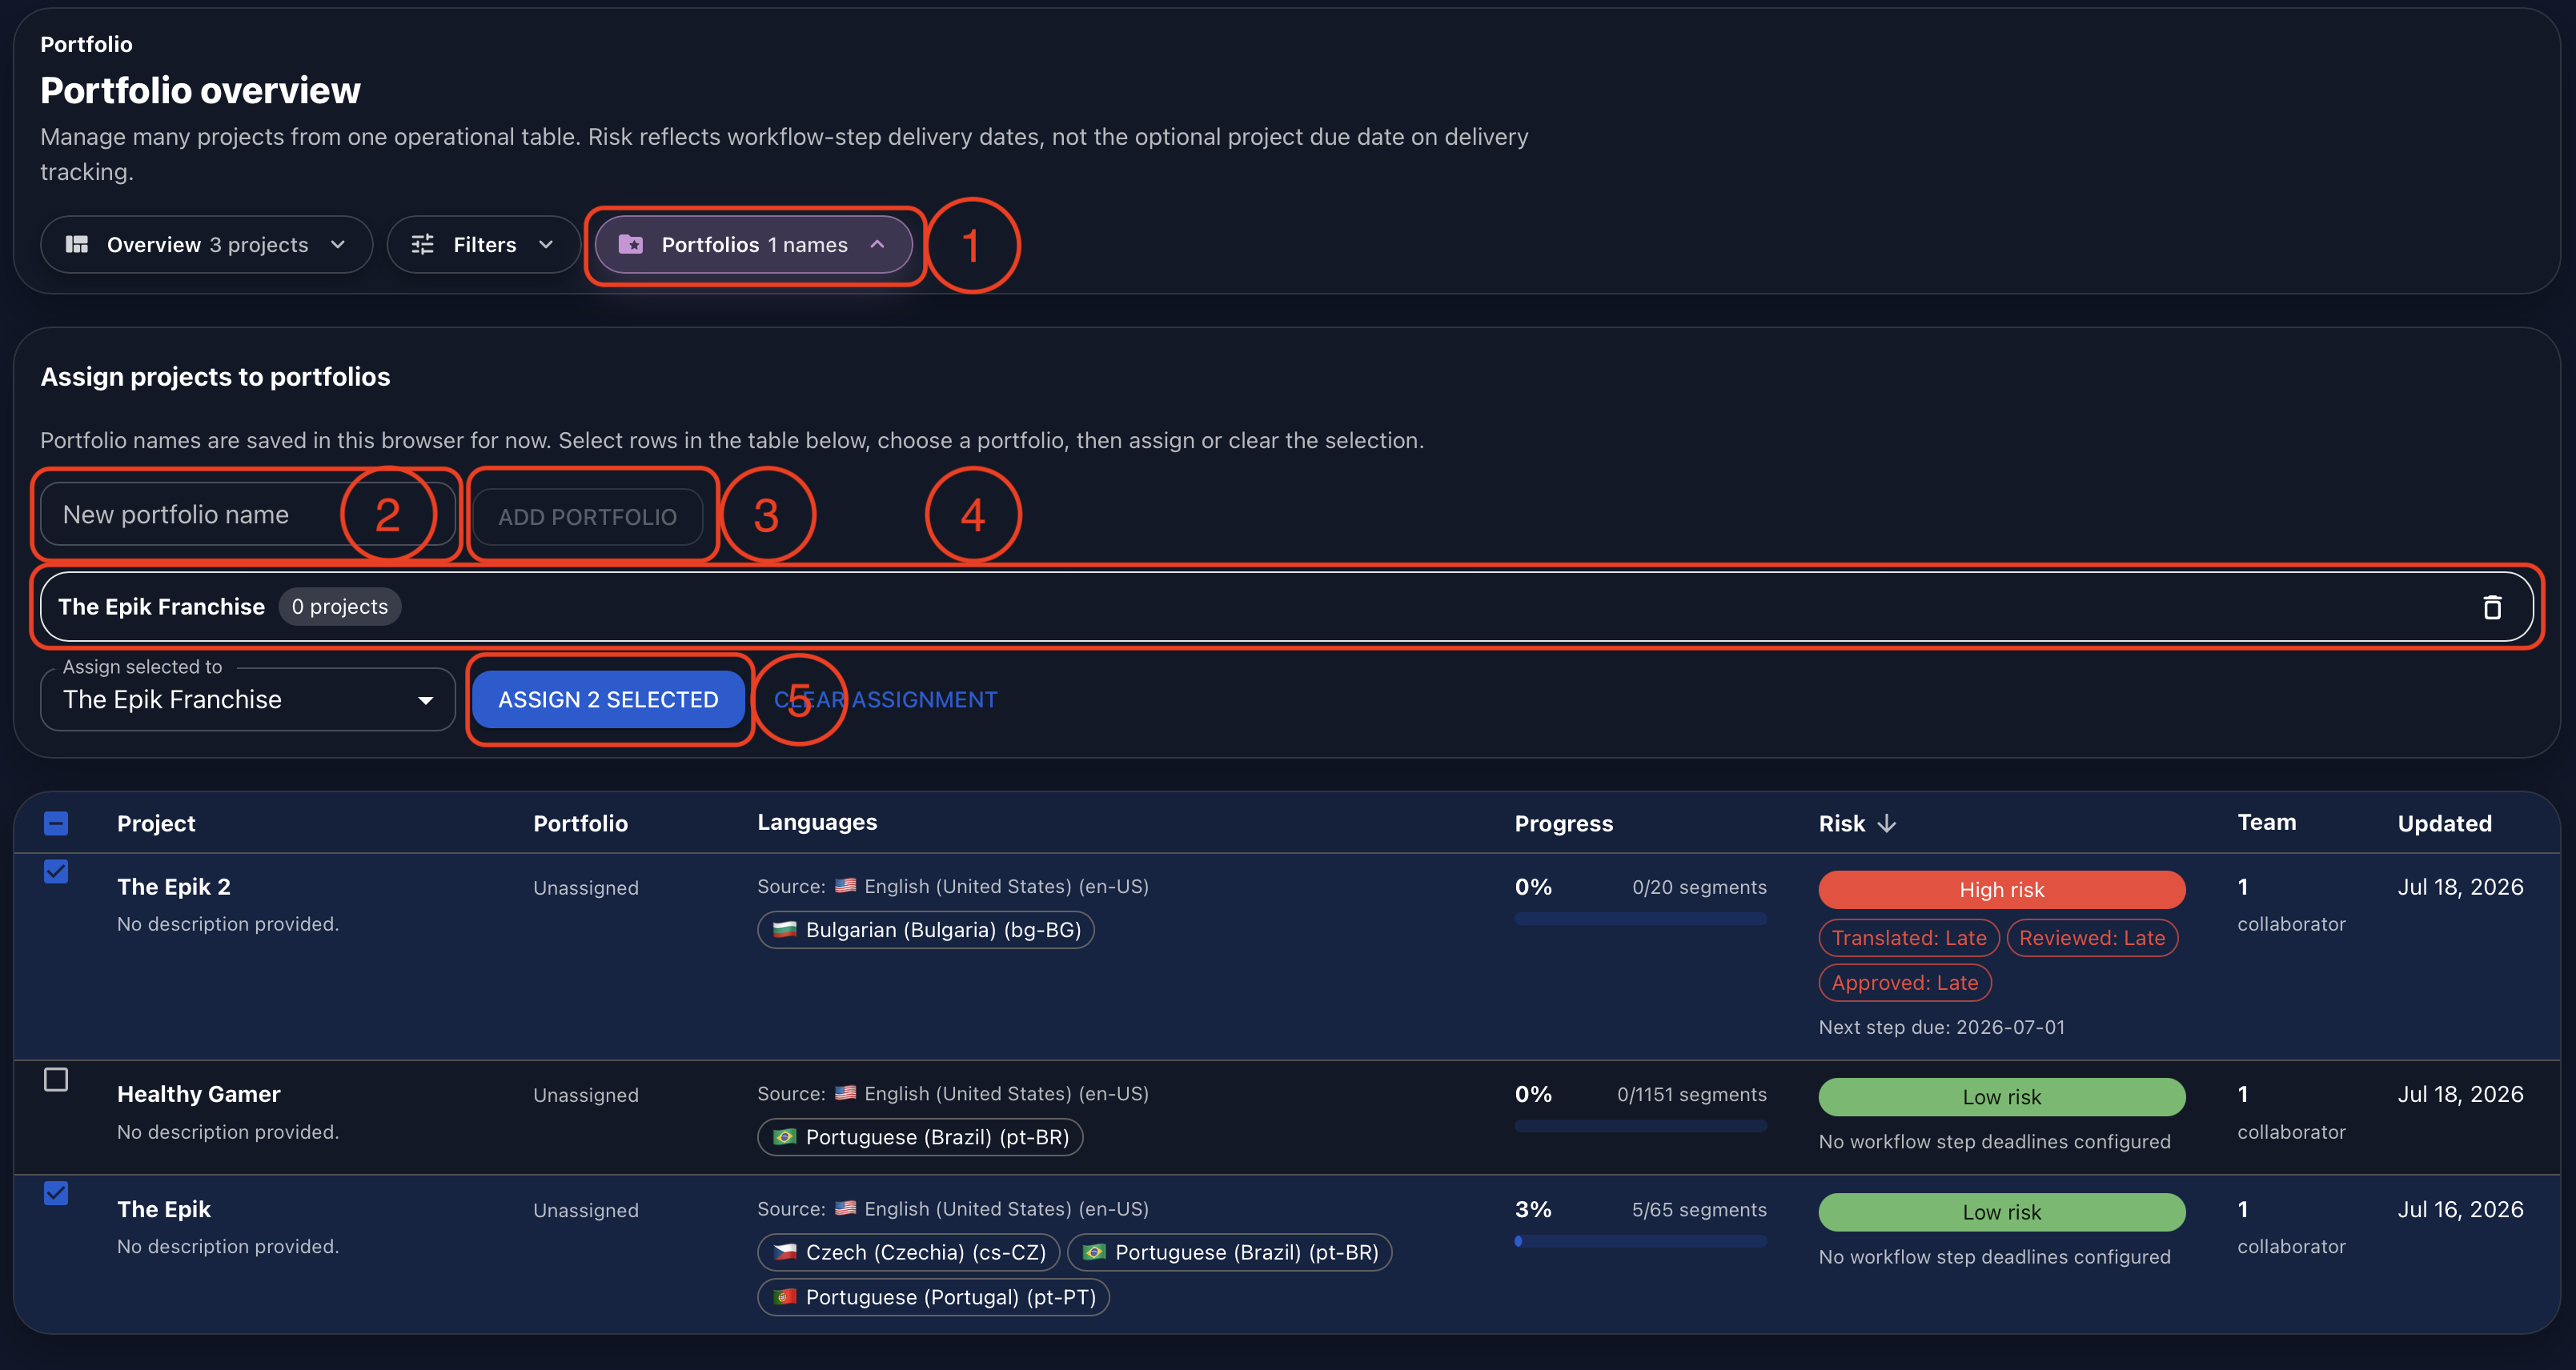The width and height of the screenshot is (2576, 1370).
Task: Click the Translated: Late tag
Action: click(x=1909, y=938)
